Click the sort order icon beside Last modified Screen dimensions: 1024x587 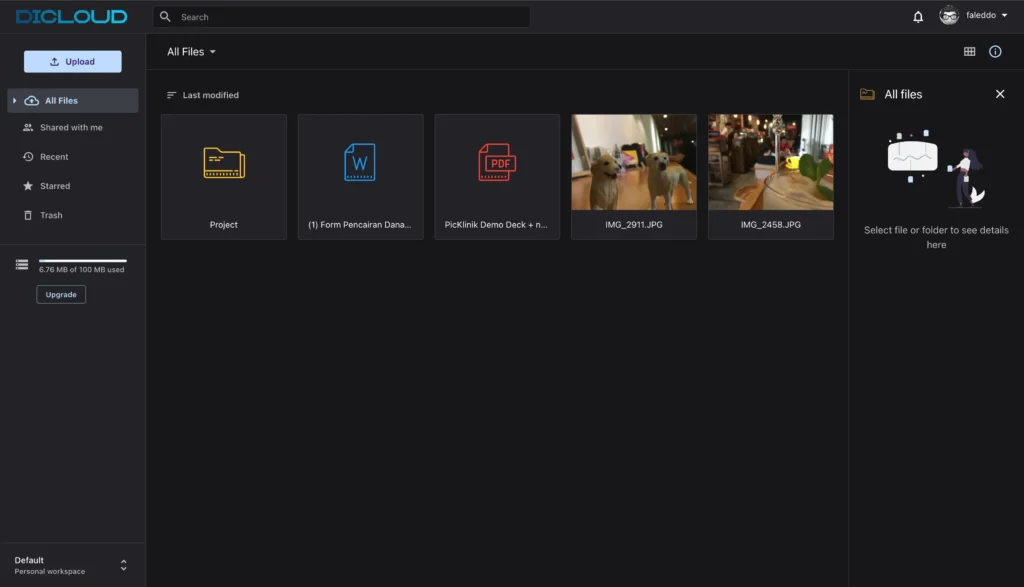pyautogui.click(x=171, y=95)
